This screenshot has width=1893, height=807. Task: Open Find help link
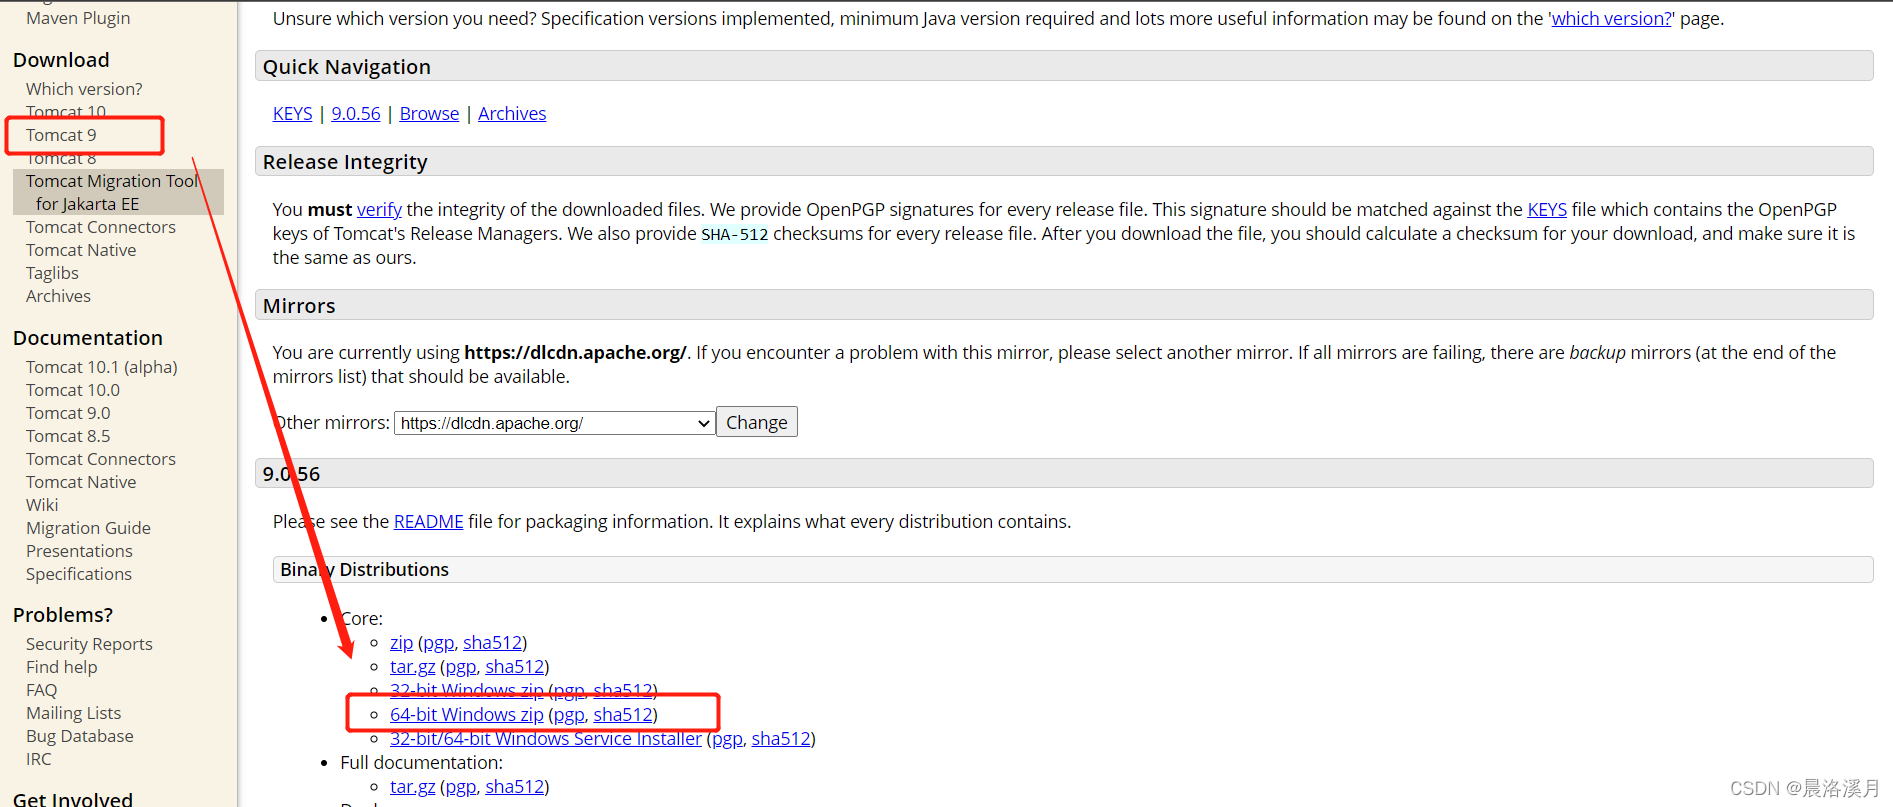(x=62, y=667)
